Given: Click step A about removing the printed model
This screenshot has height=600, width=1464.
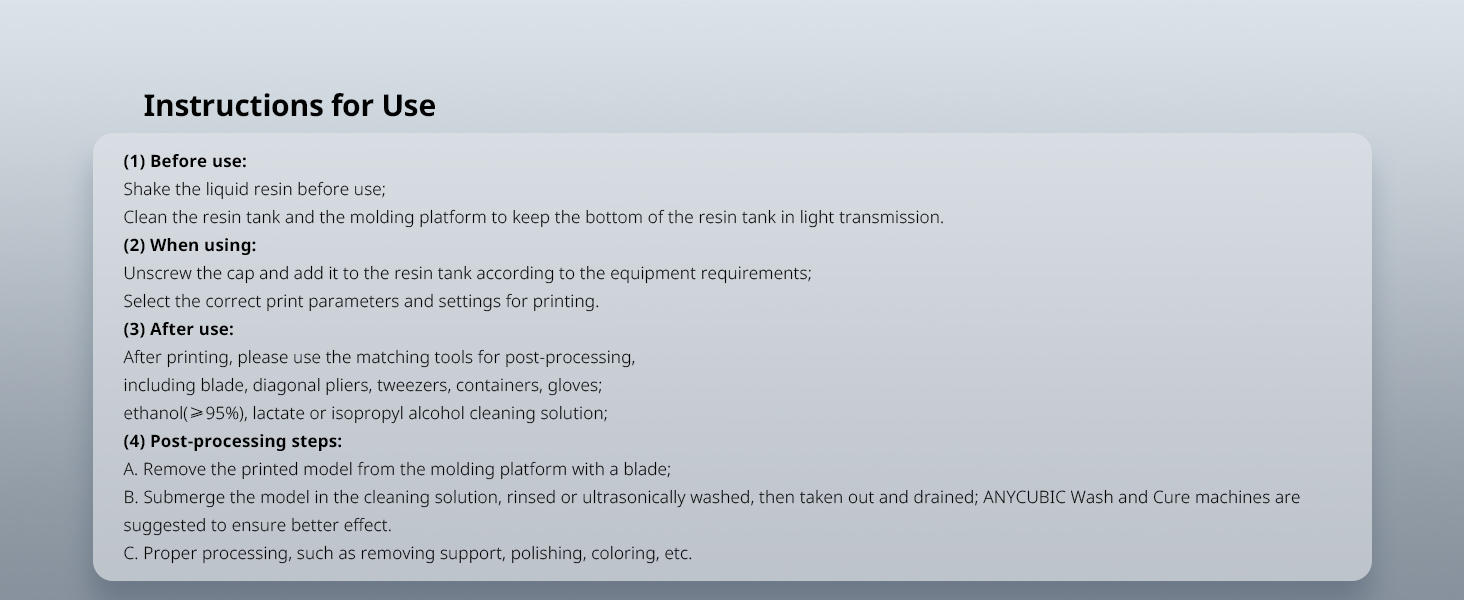Looking at the screenshot, I should 397,469.
